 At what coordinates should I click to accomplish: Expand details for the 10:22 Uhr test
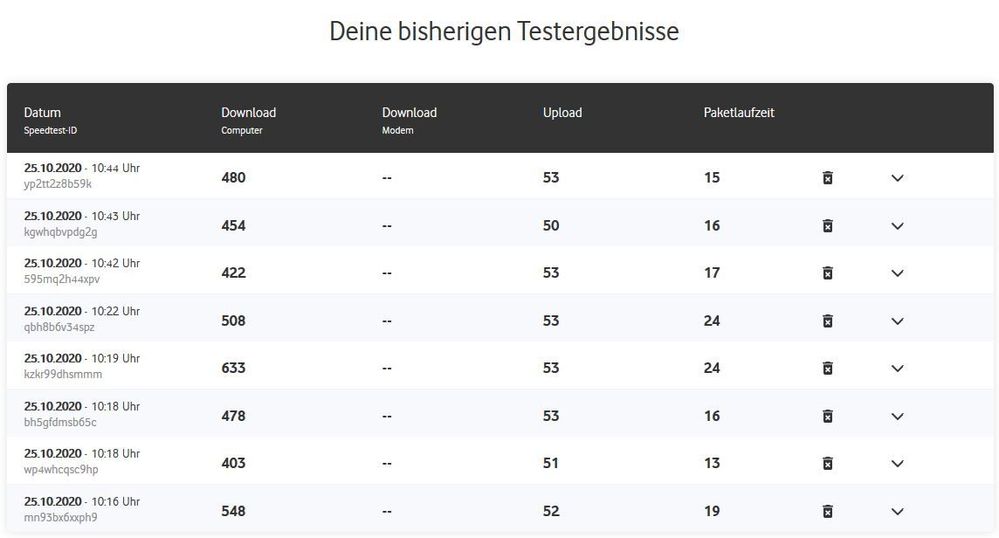pyautogui.click(x=897, y=321)
